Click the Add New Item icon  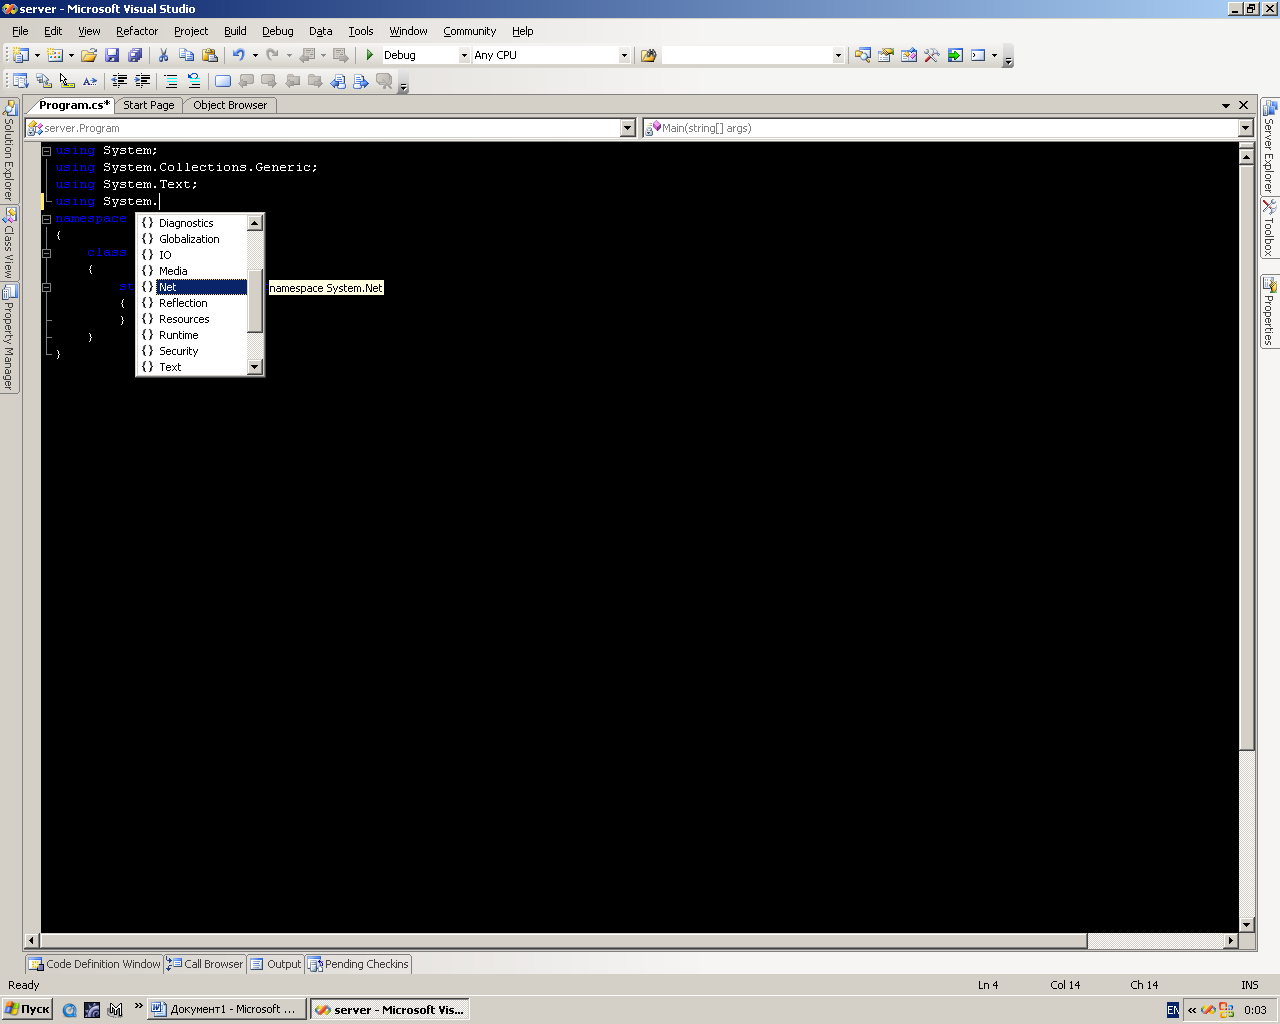click(x=55, y=55)
